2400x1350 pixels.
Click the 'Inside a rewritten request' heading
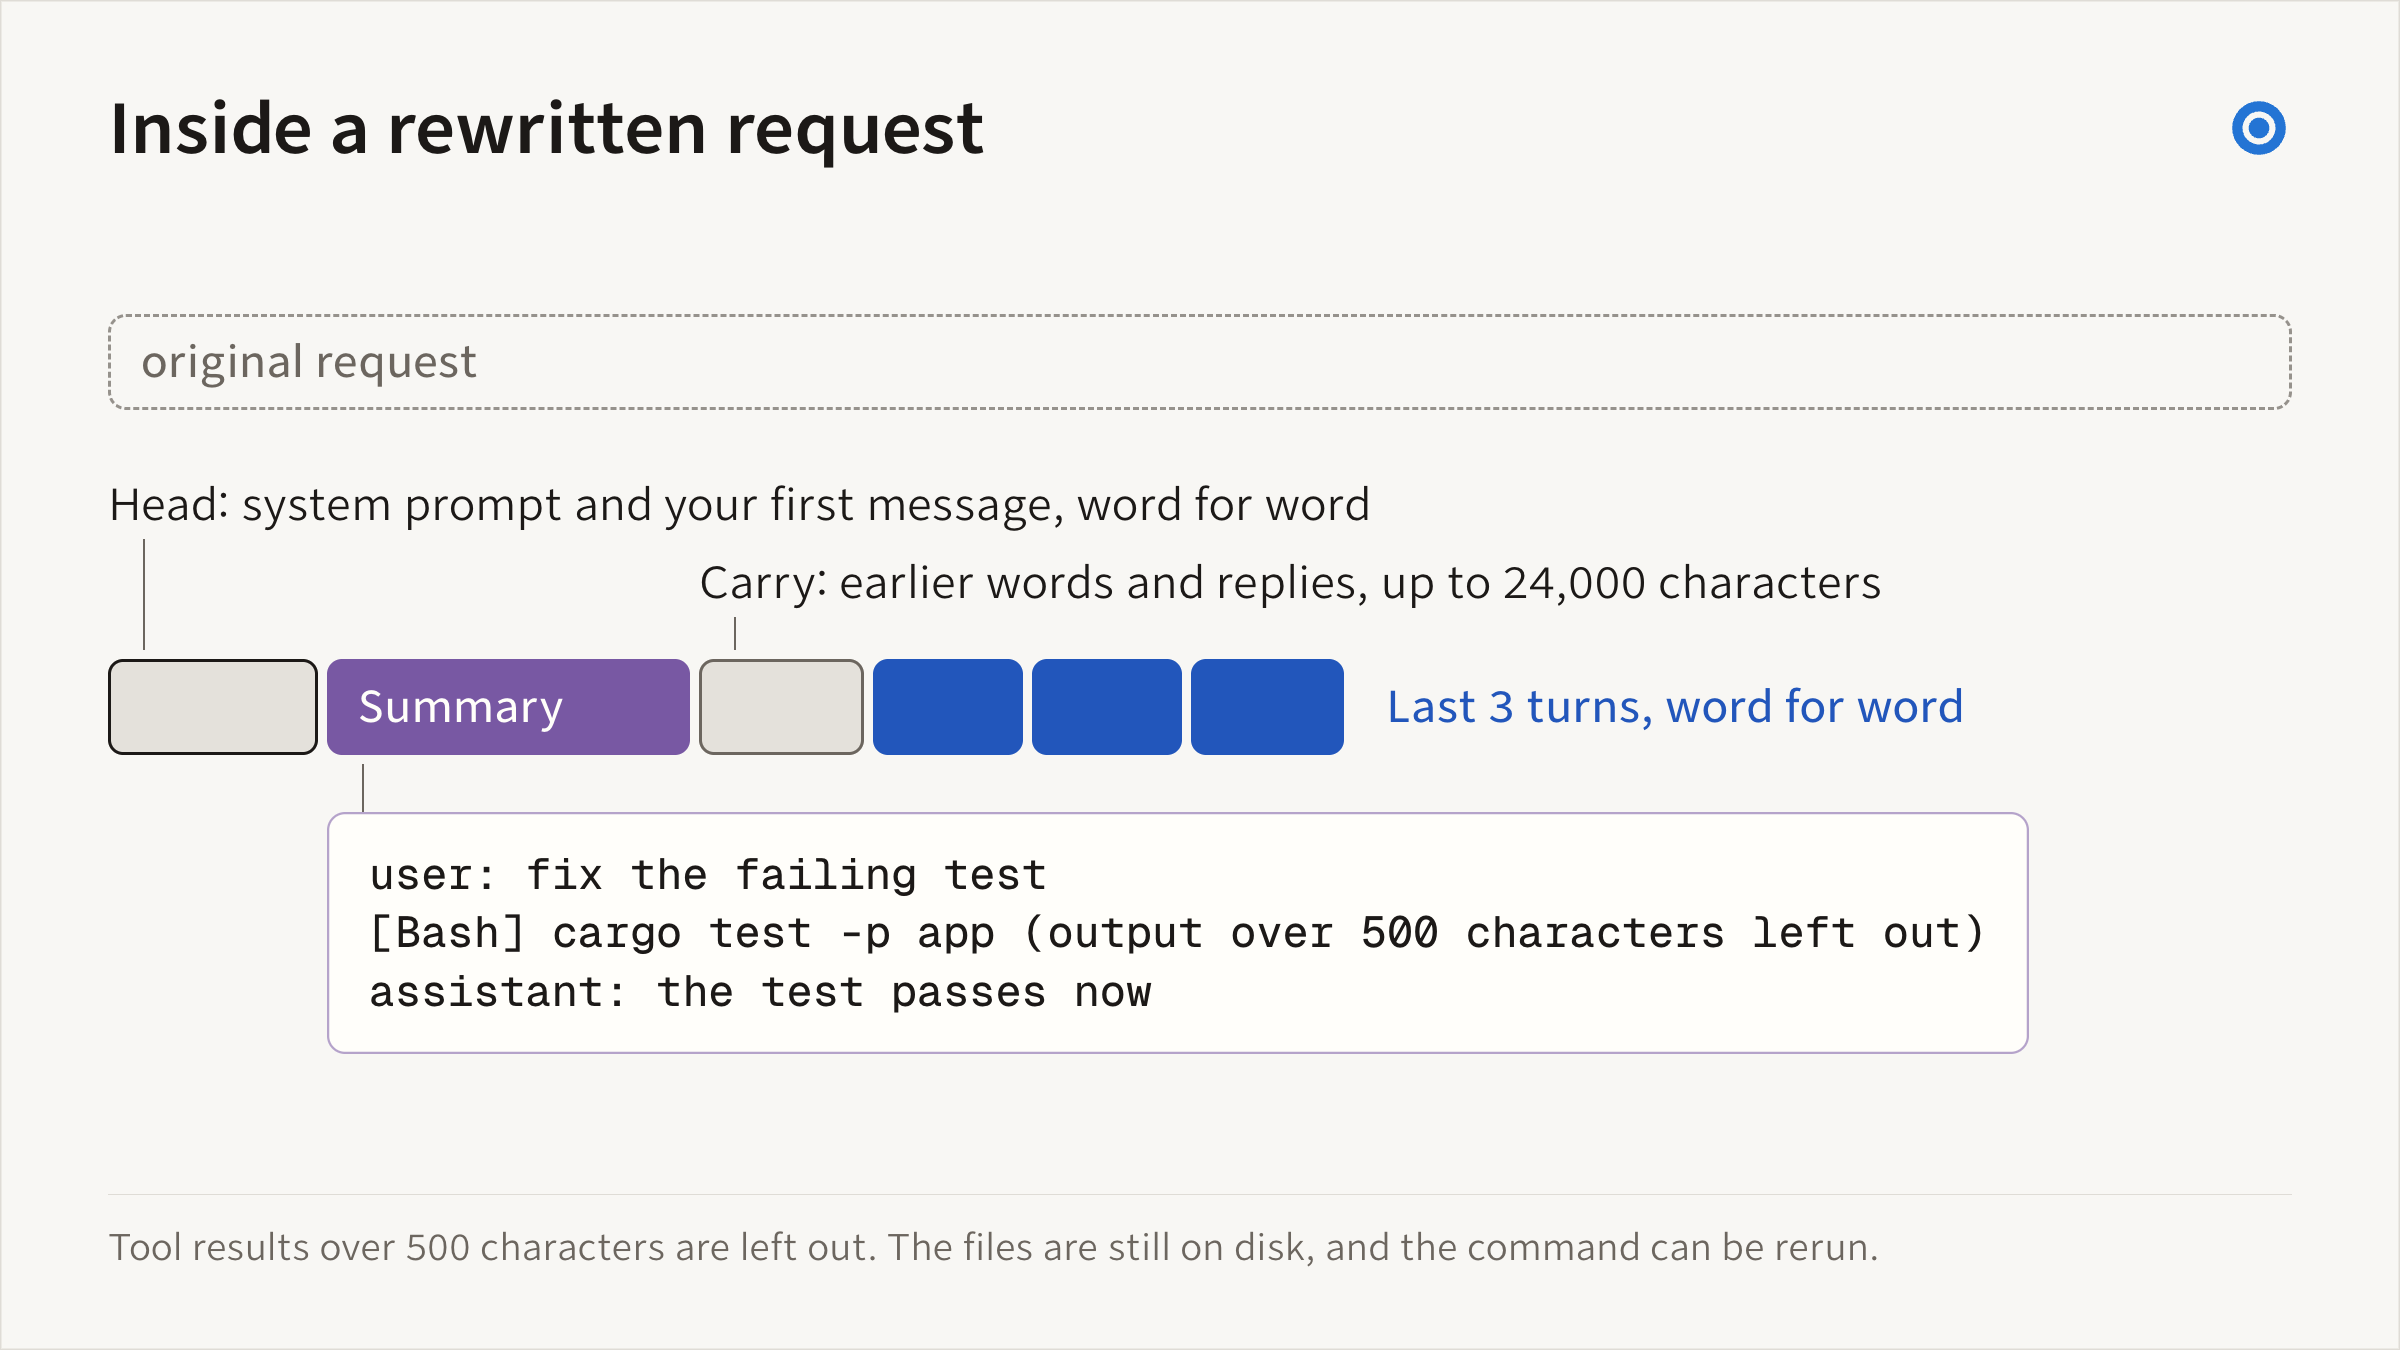[547, 130]
